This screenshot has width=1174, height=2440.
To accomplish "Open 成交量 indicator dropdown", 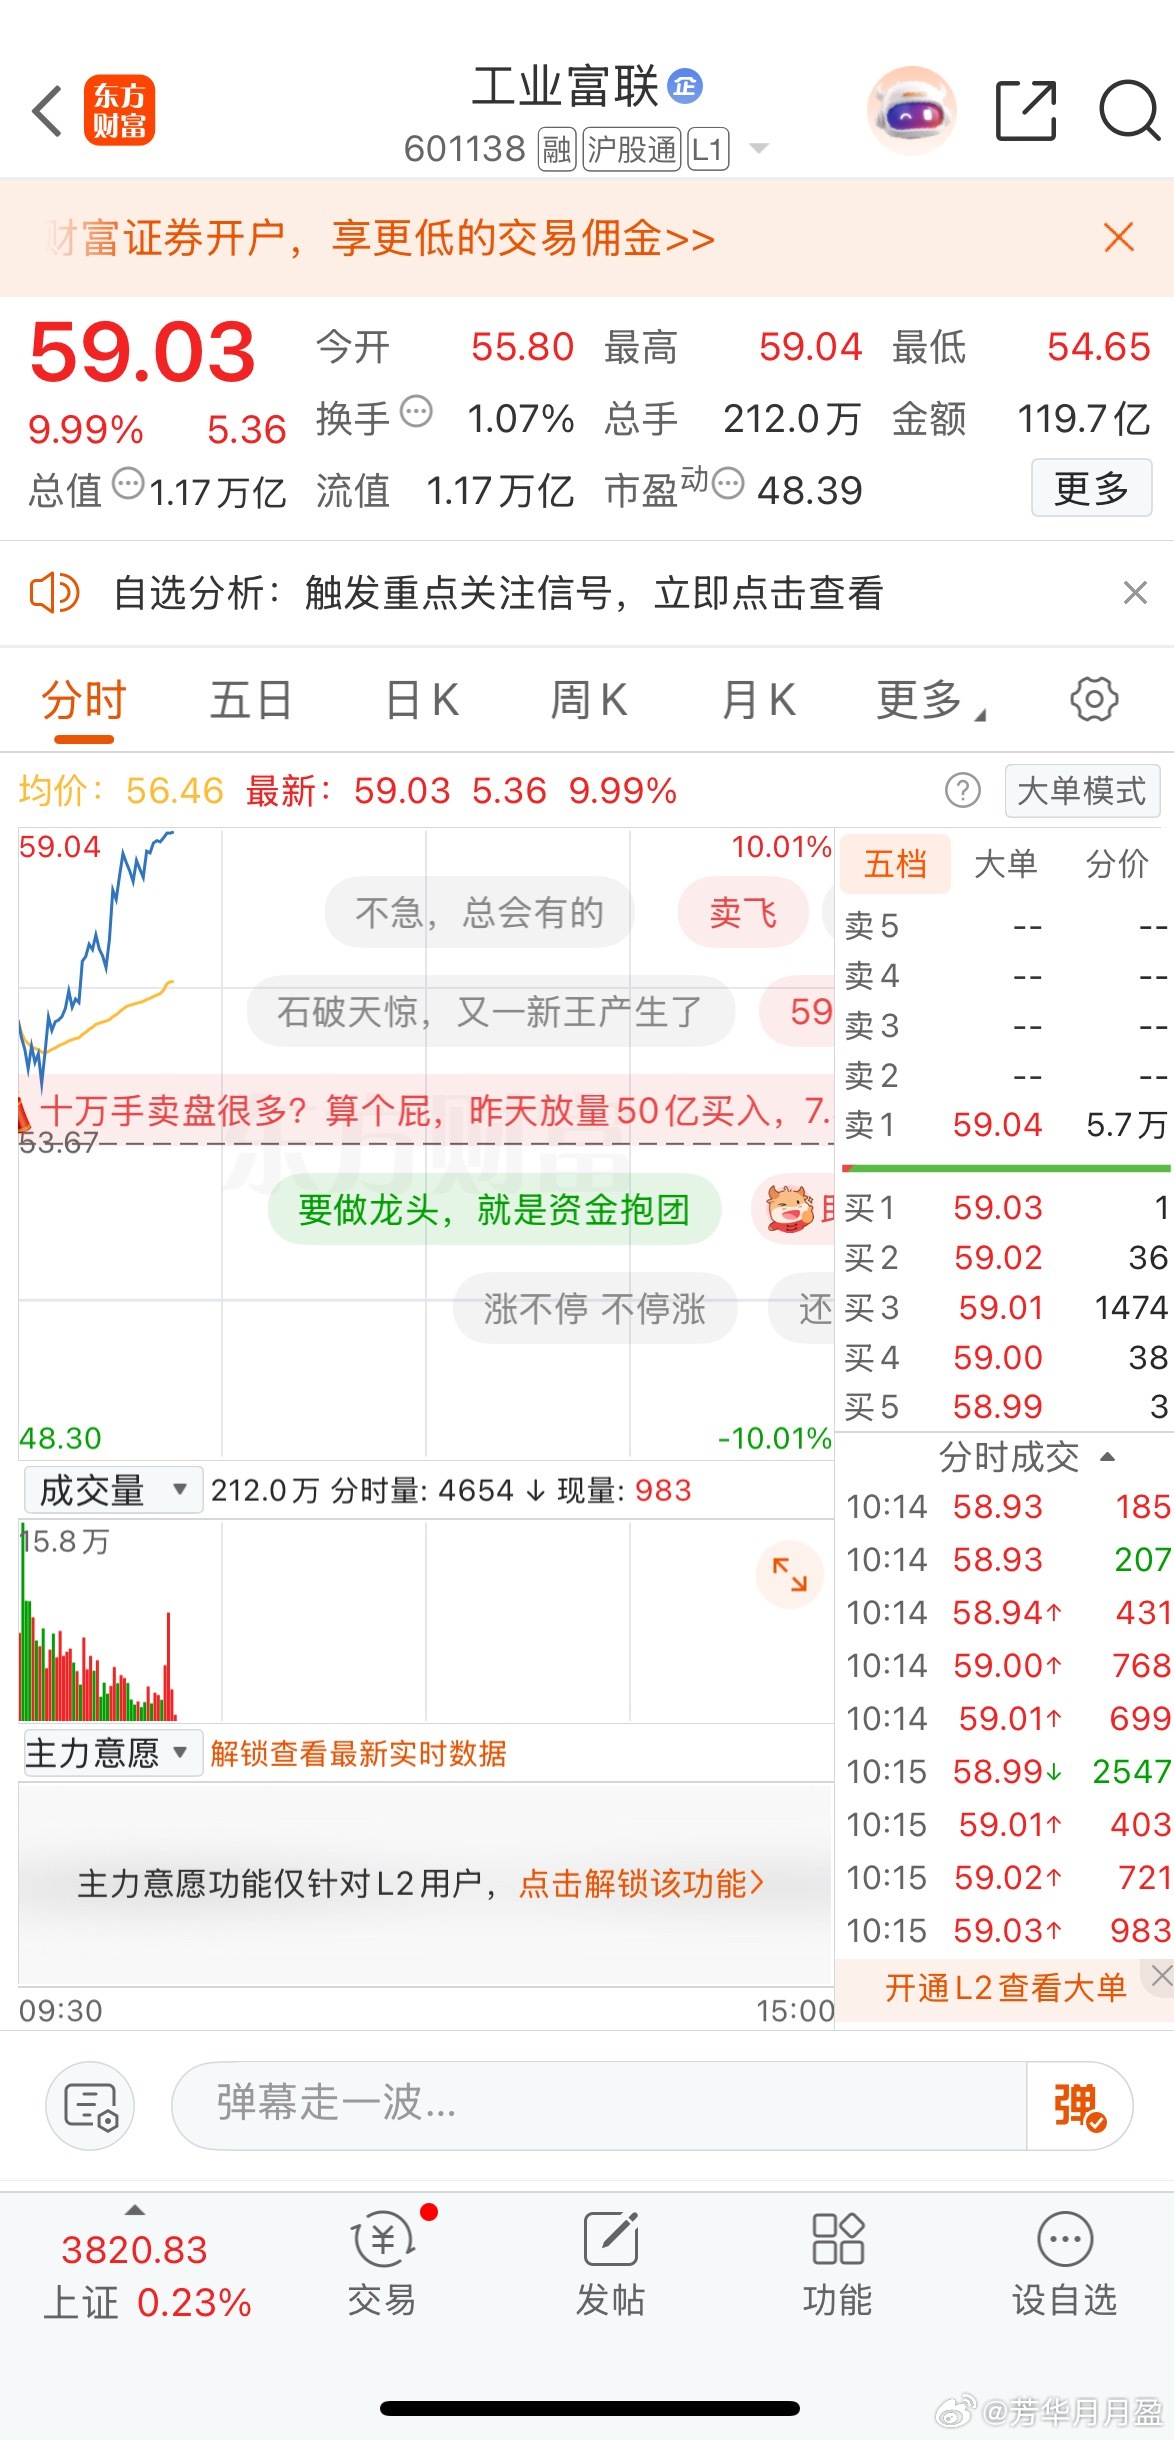I will coord(112,1490).
